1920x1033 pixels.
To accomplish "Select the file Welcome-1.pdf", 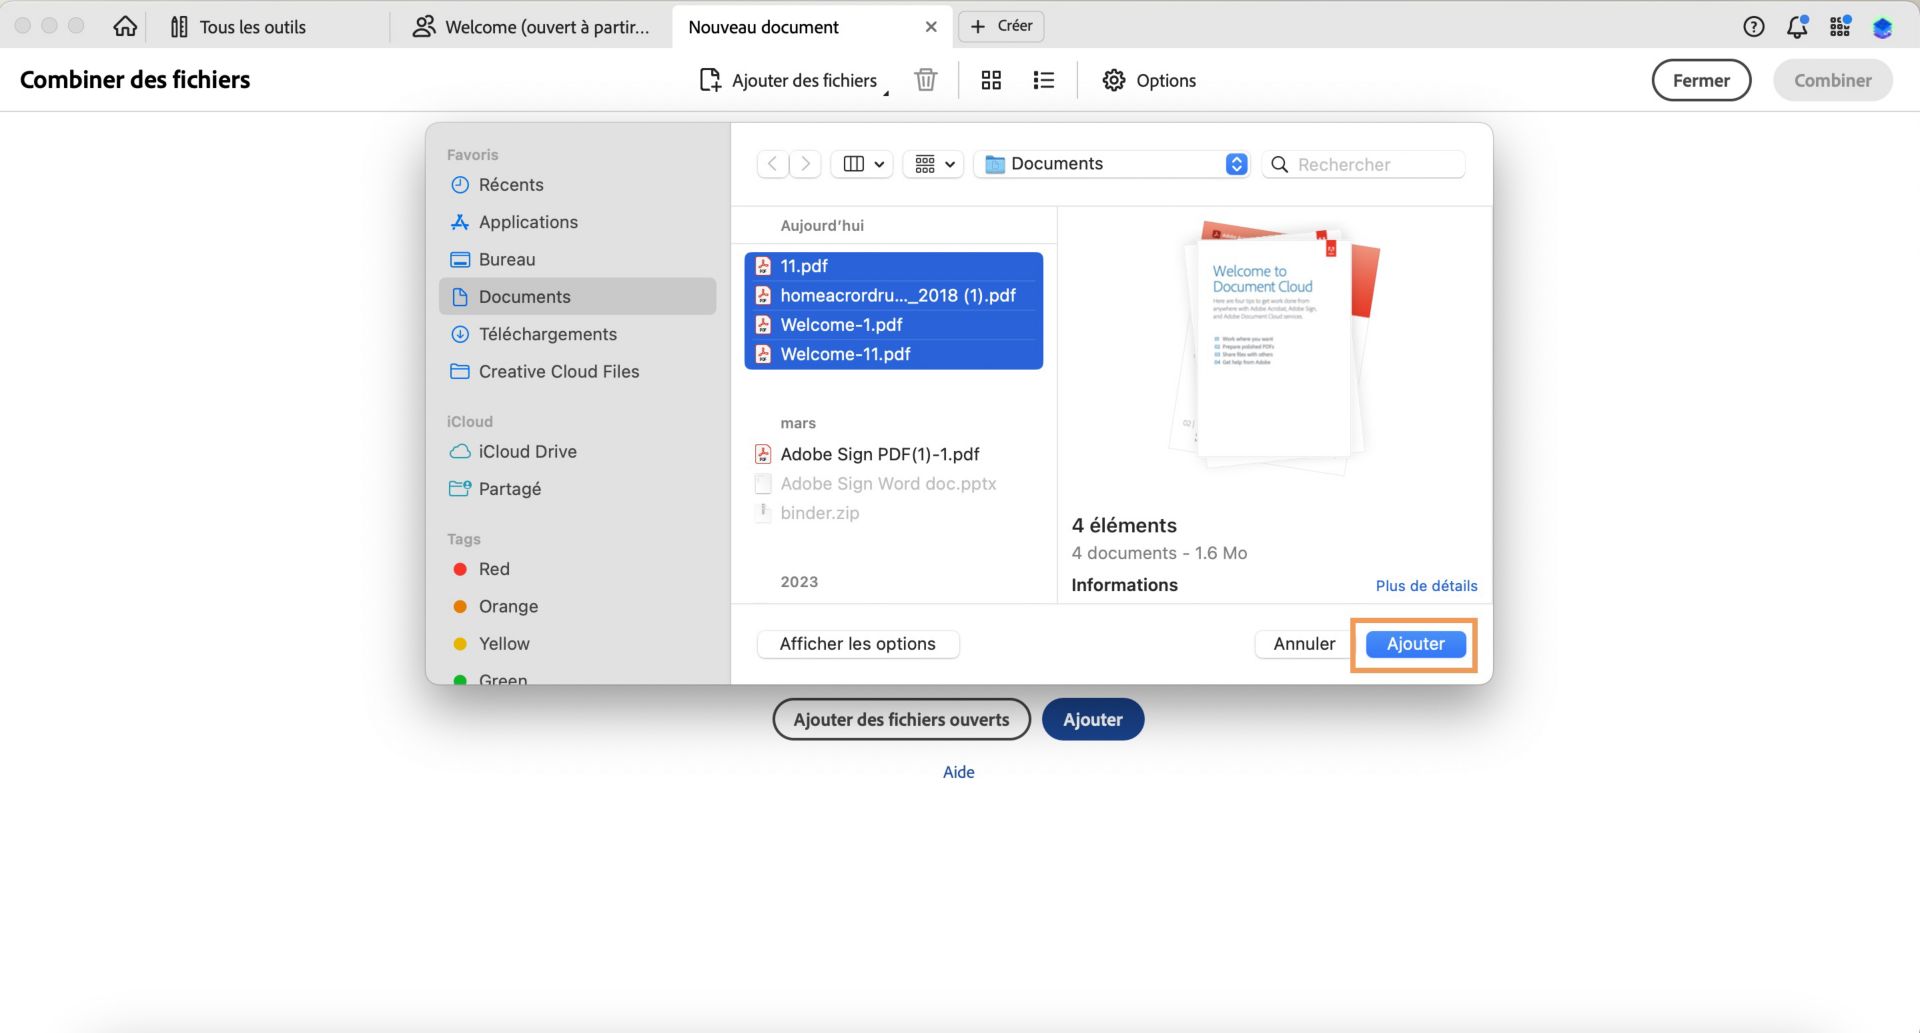I will click(893, 325).
